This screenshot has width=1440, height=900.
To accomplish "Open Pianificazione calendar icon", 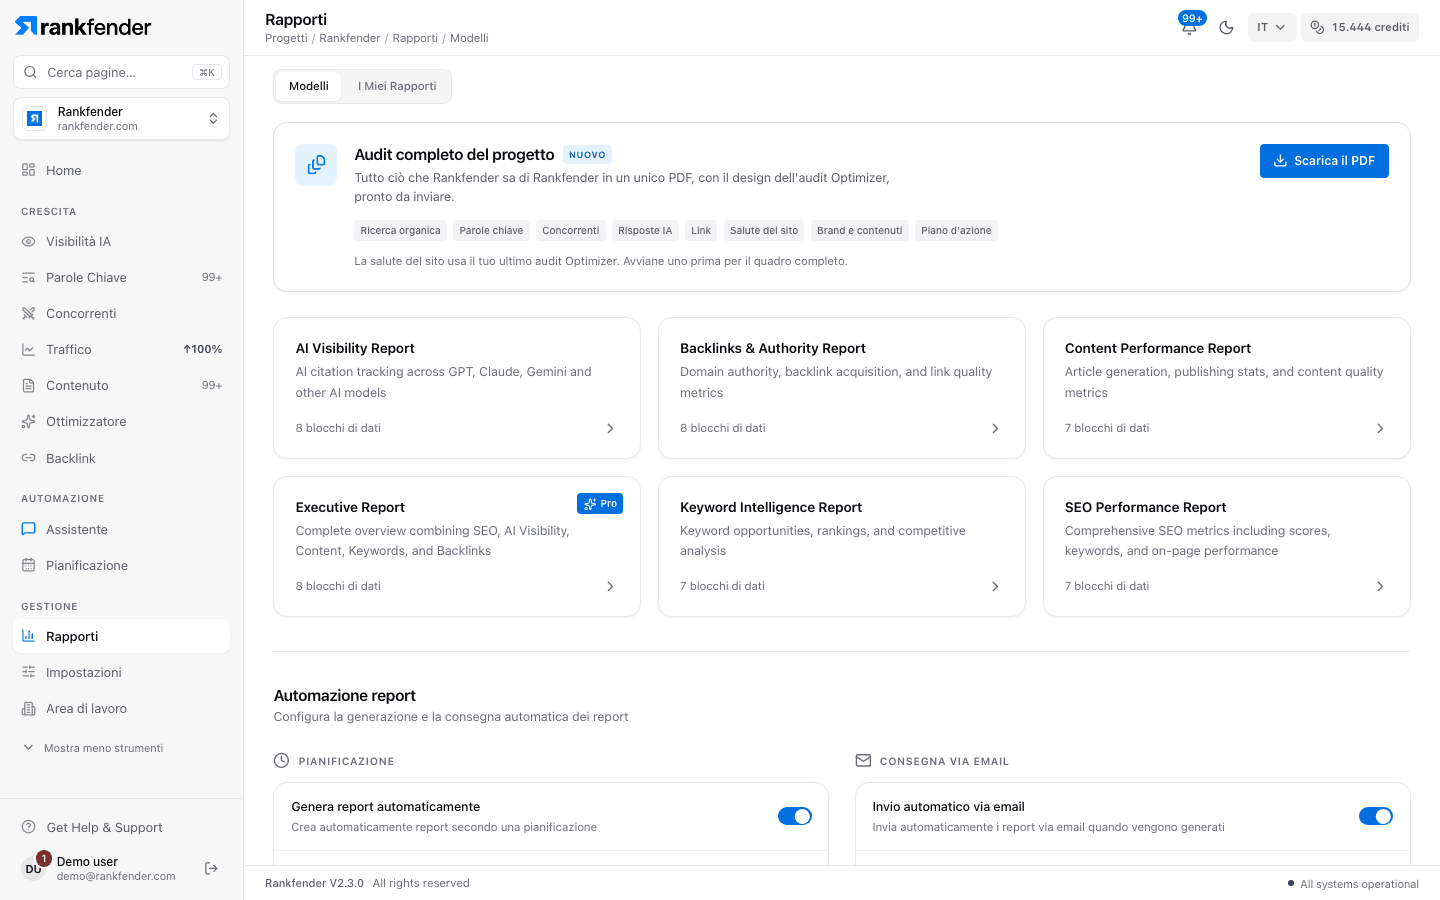I will [x=28, y=565].
